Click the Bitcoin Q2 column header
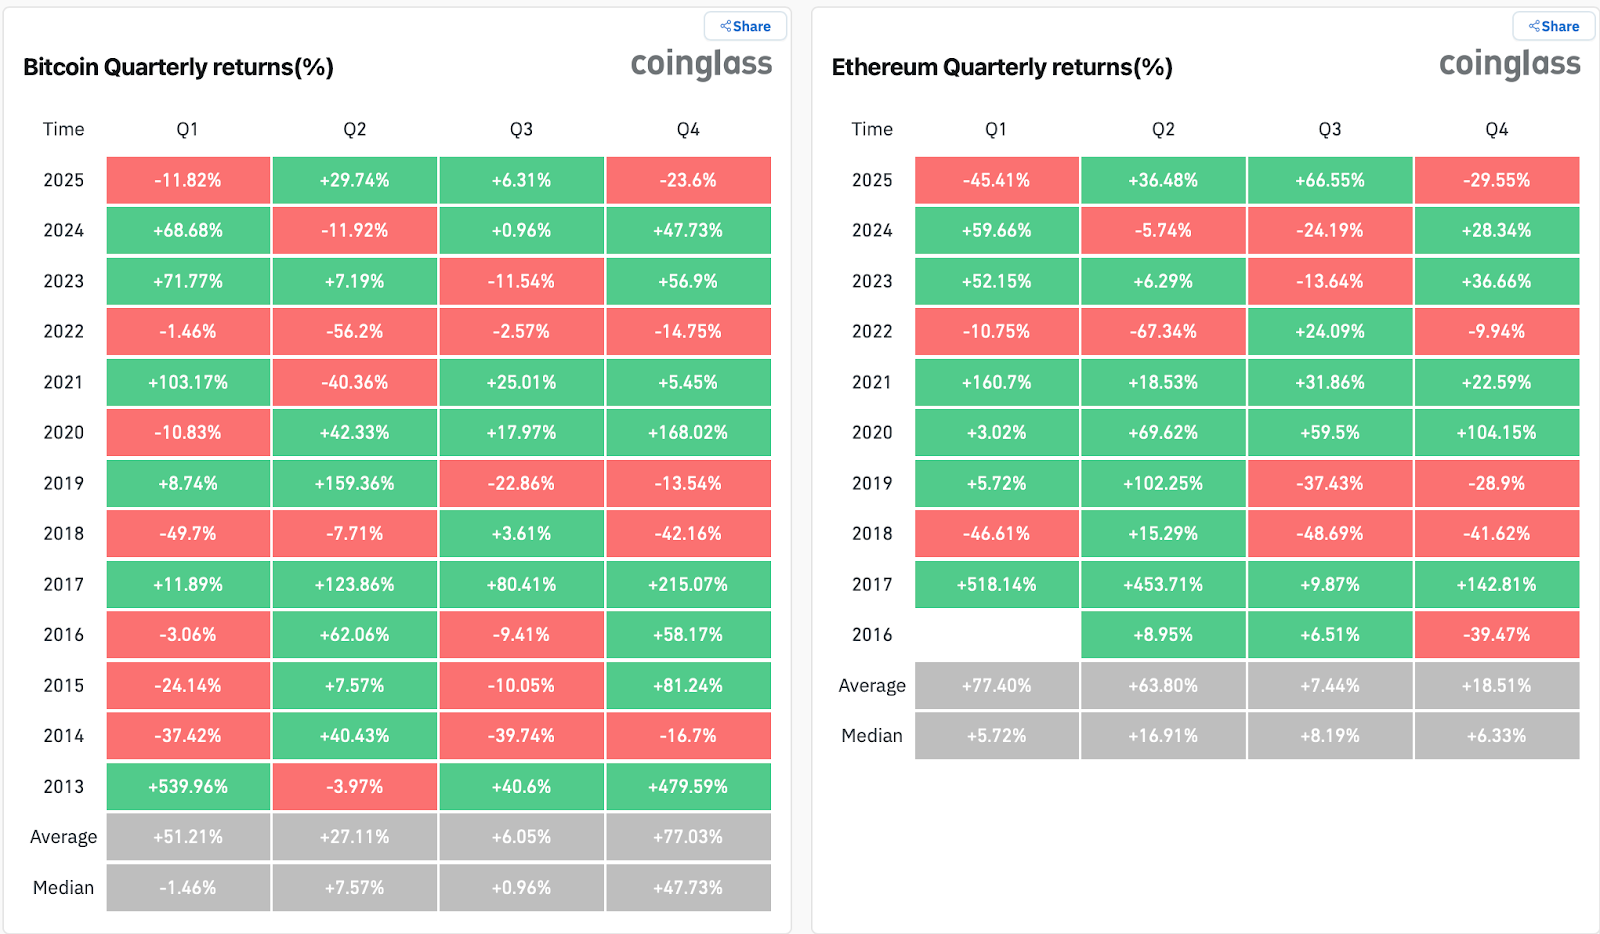Image resolution: width=1600 pixels, height=934 pixels. pyautogui.click(x=355, y=129)
